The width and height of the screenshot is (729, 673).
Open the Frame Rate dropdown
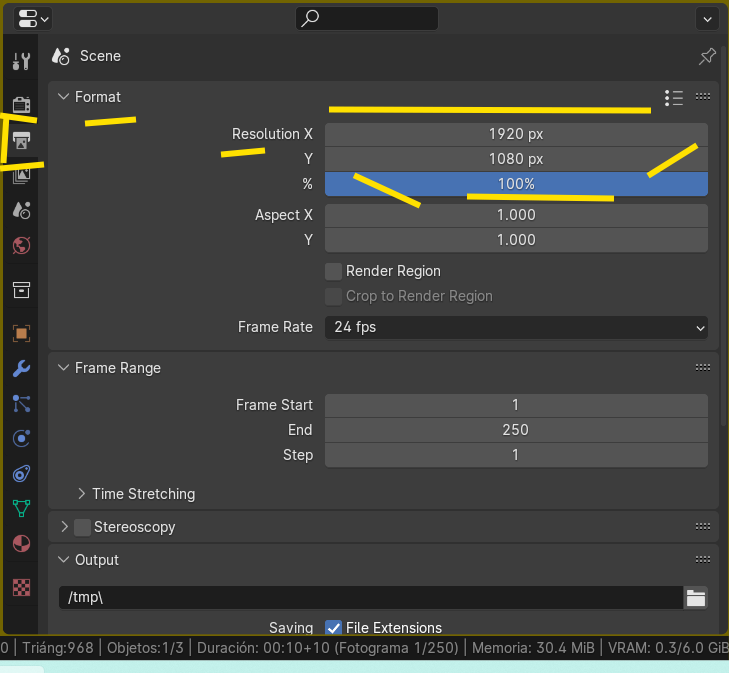[x=516, y=327]
